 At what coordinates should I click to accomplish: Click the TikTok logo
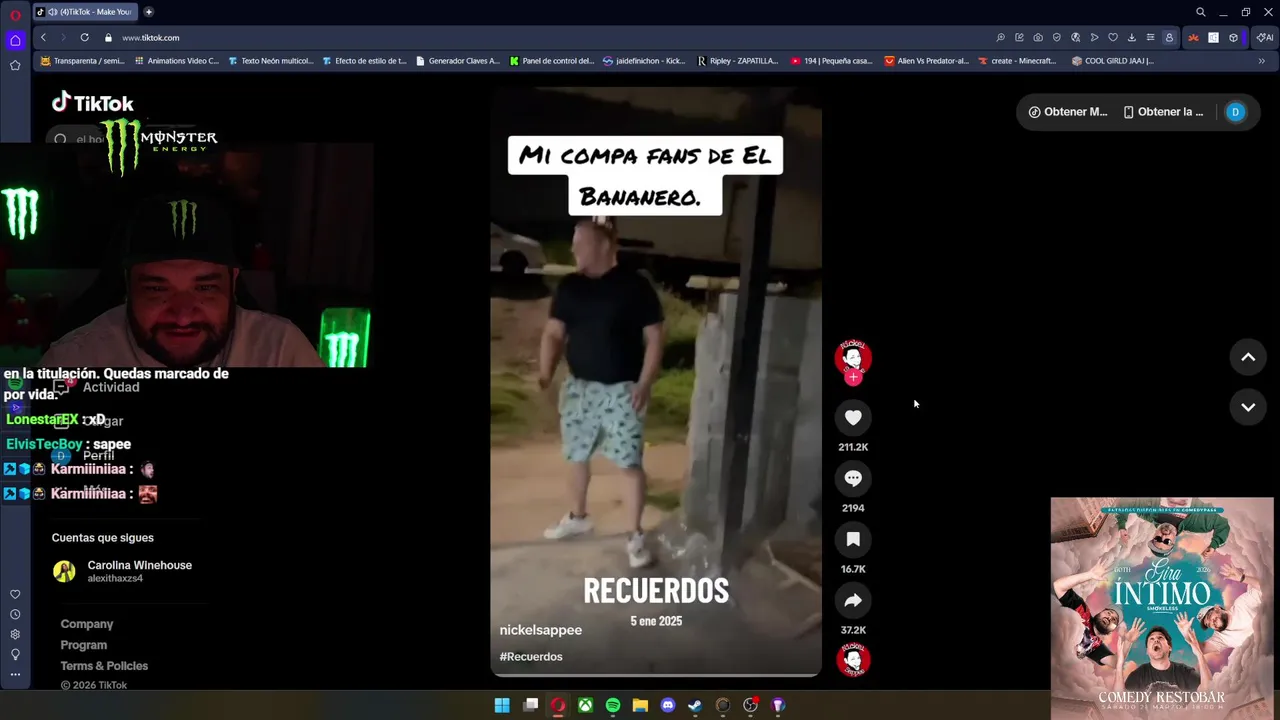click(93, 103)
